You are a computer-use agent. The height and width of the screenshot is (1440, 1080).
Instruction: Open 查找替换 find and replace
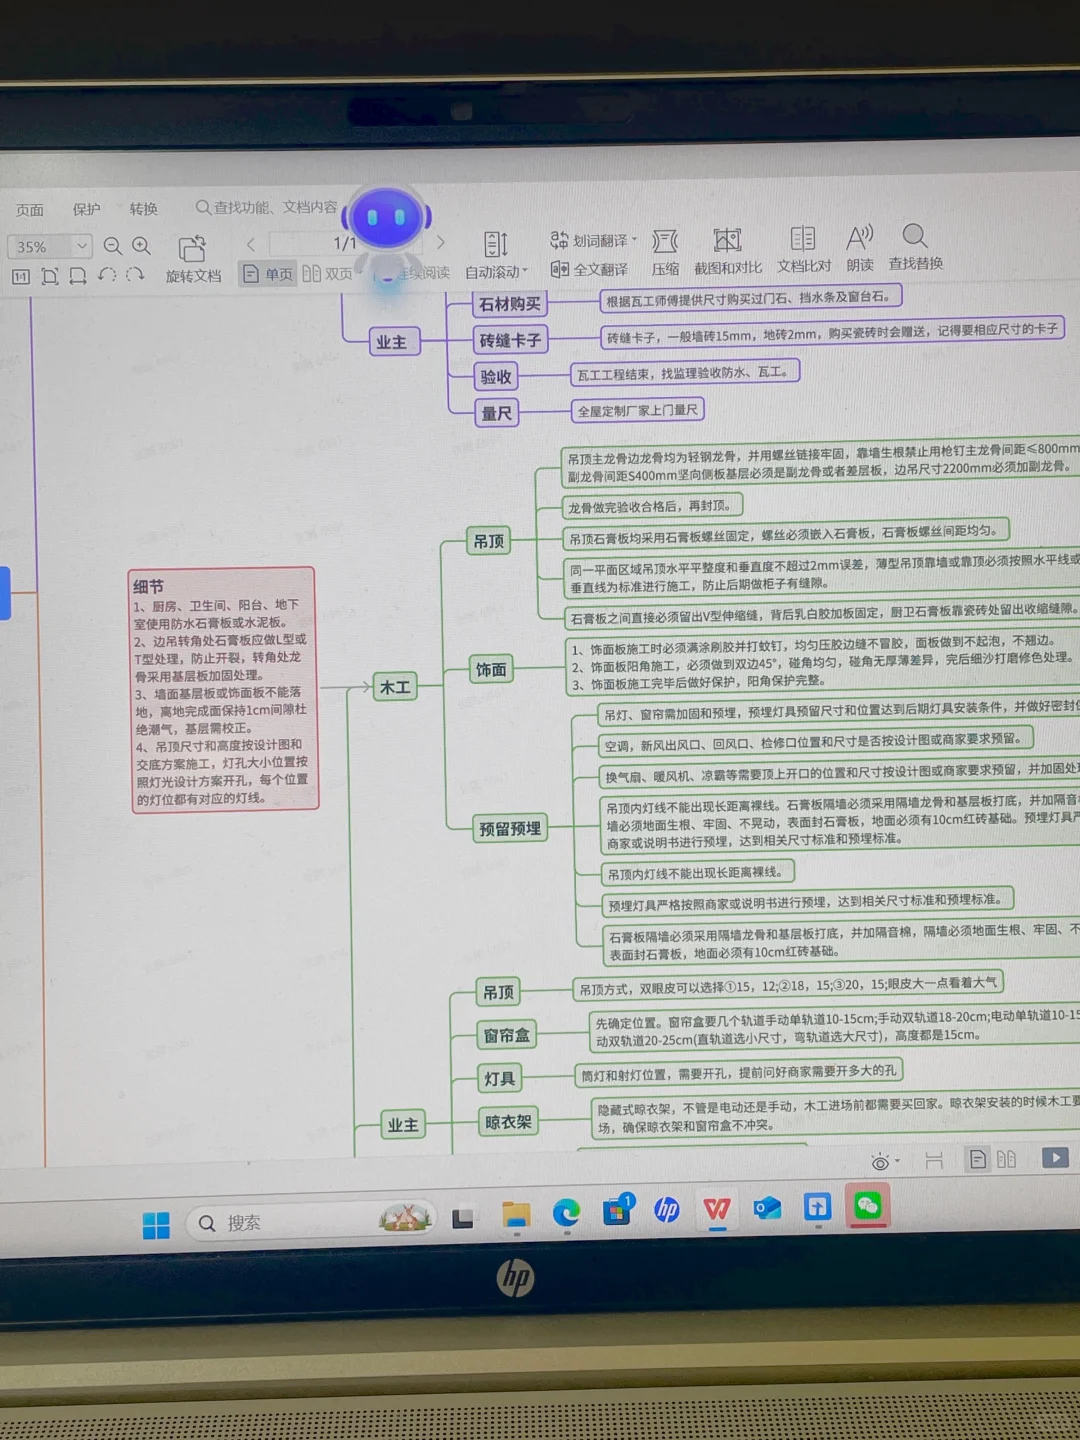(915, 247)
